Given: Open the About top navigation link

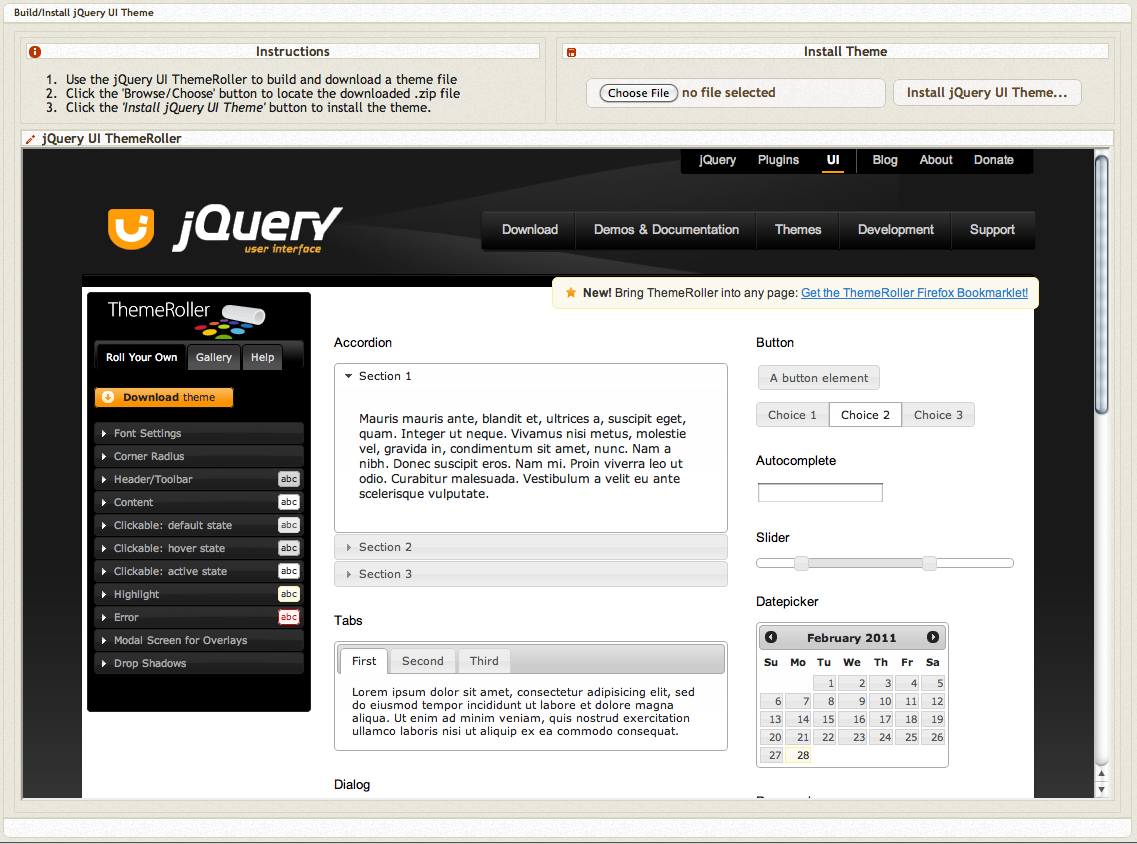Looking at the screenshot, I should [936, 160].
